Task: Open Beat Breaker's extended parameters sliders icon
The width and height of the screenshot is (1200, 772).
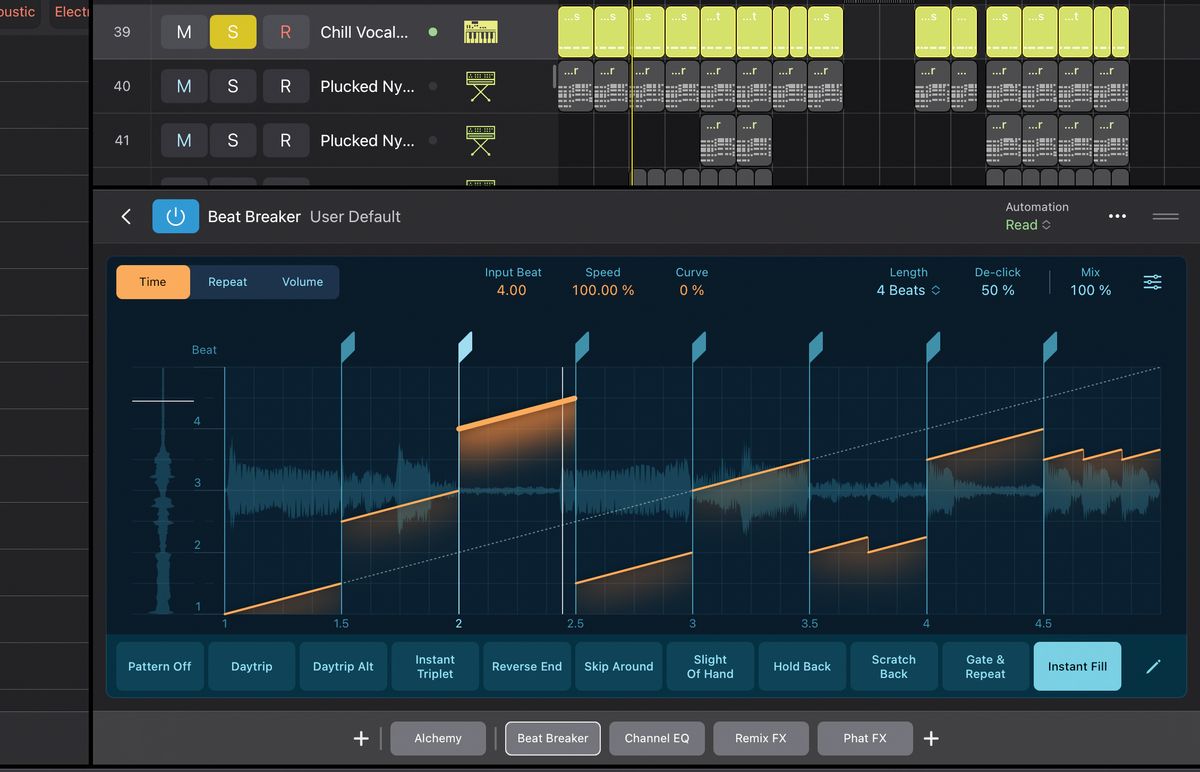Action: click(x=1152, y=282)
